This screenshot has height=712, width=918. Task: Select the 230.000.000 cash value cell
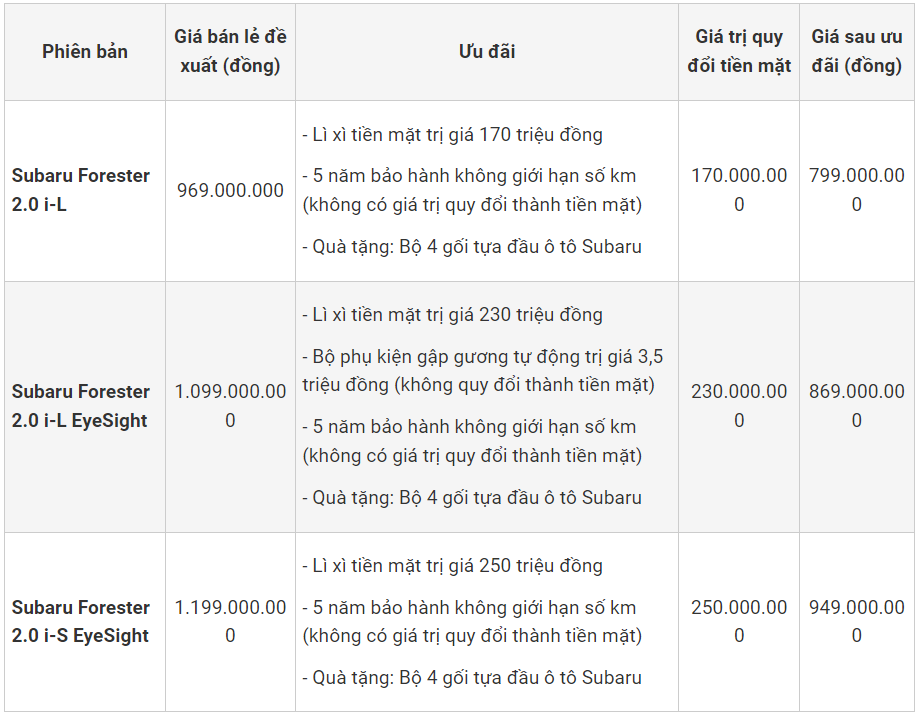click(x=739, y=406)
